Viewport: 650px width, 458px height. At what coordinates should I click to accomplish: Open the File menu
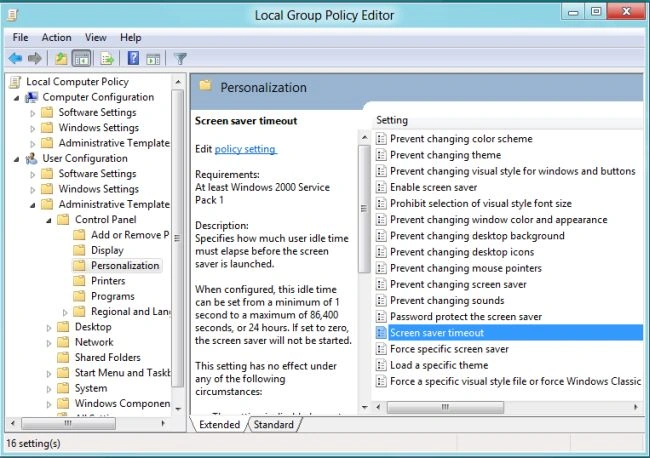point(20,37)
